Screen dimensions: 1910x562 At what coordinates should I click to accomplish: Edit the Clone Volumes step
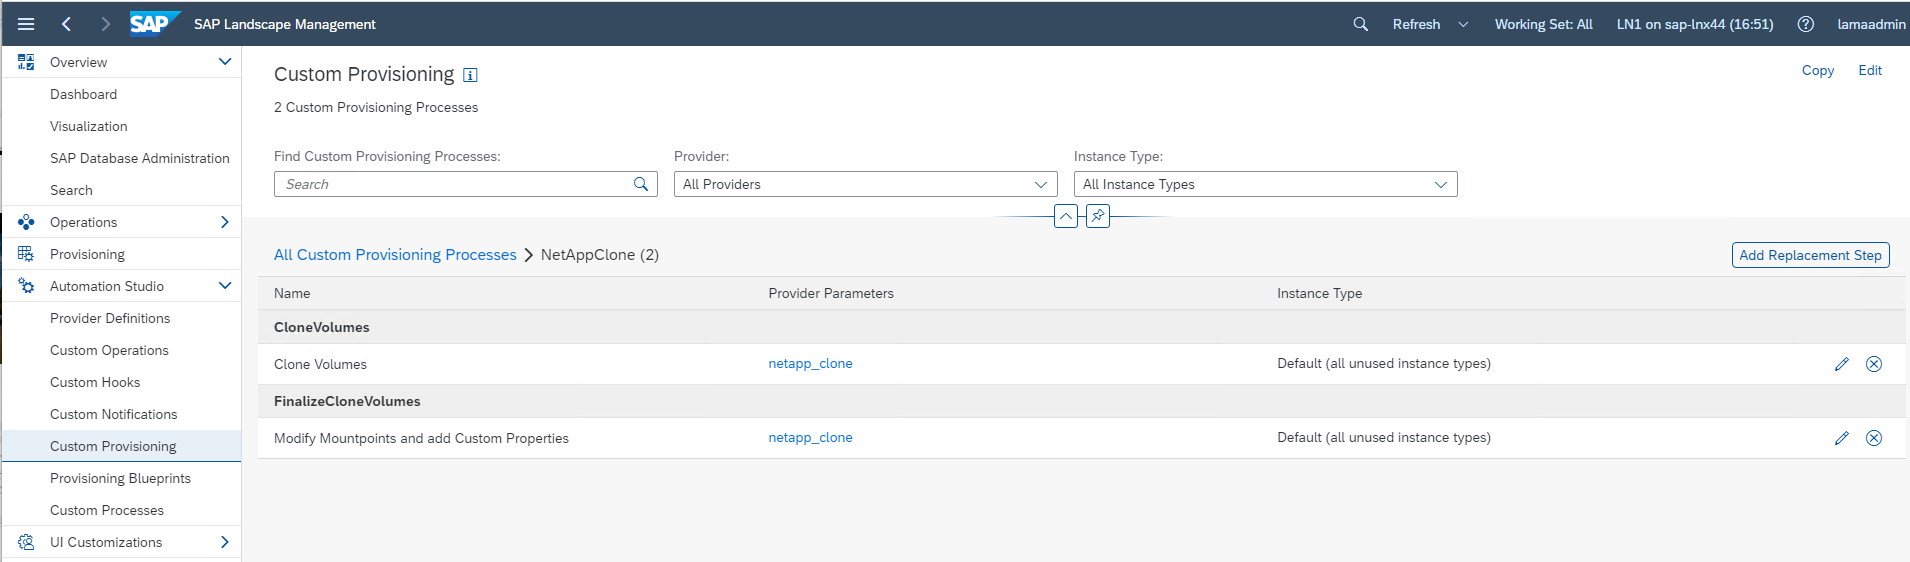(1841, 364)
